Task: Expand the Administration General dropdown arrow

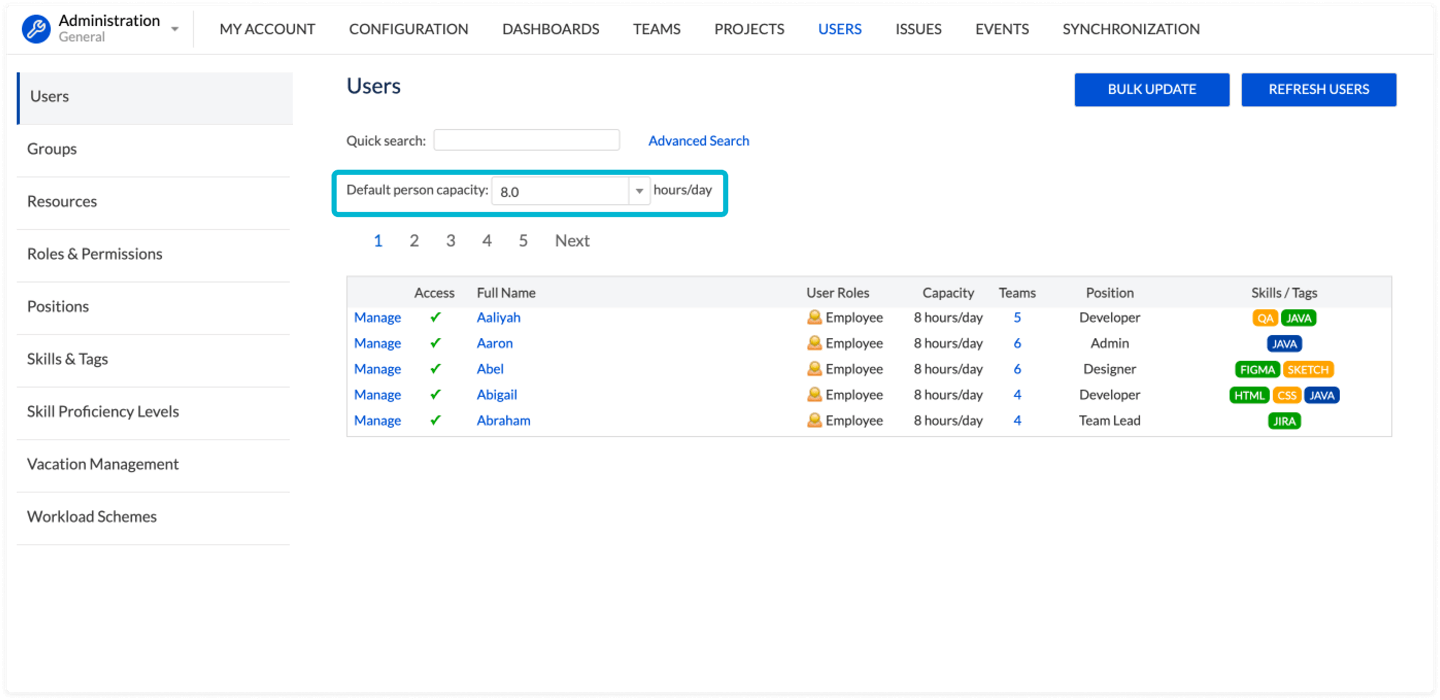Action: pos(175,30)
